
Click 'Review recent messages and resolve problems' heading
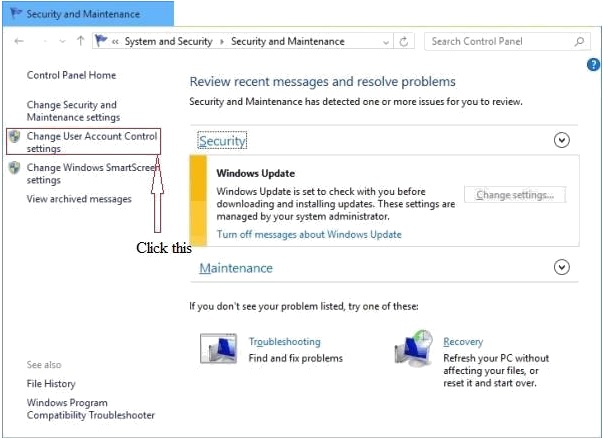click(x=323, y=81)
